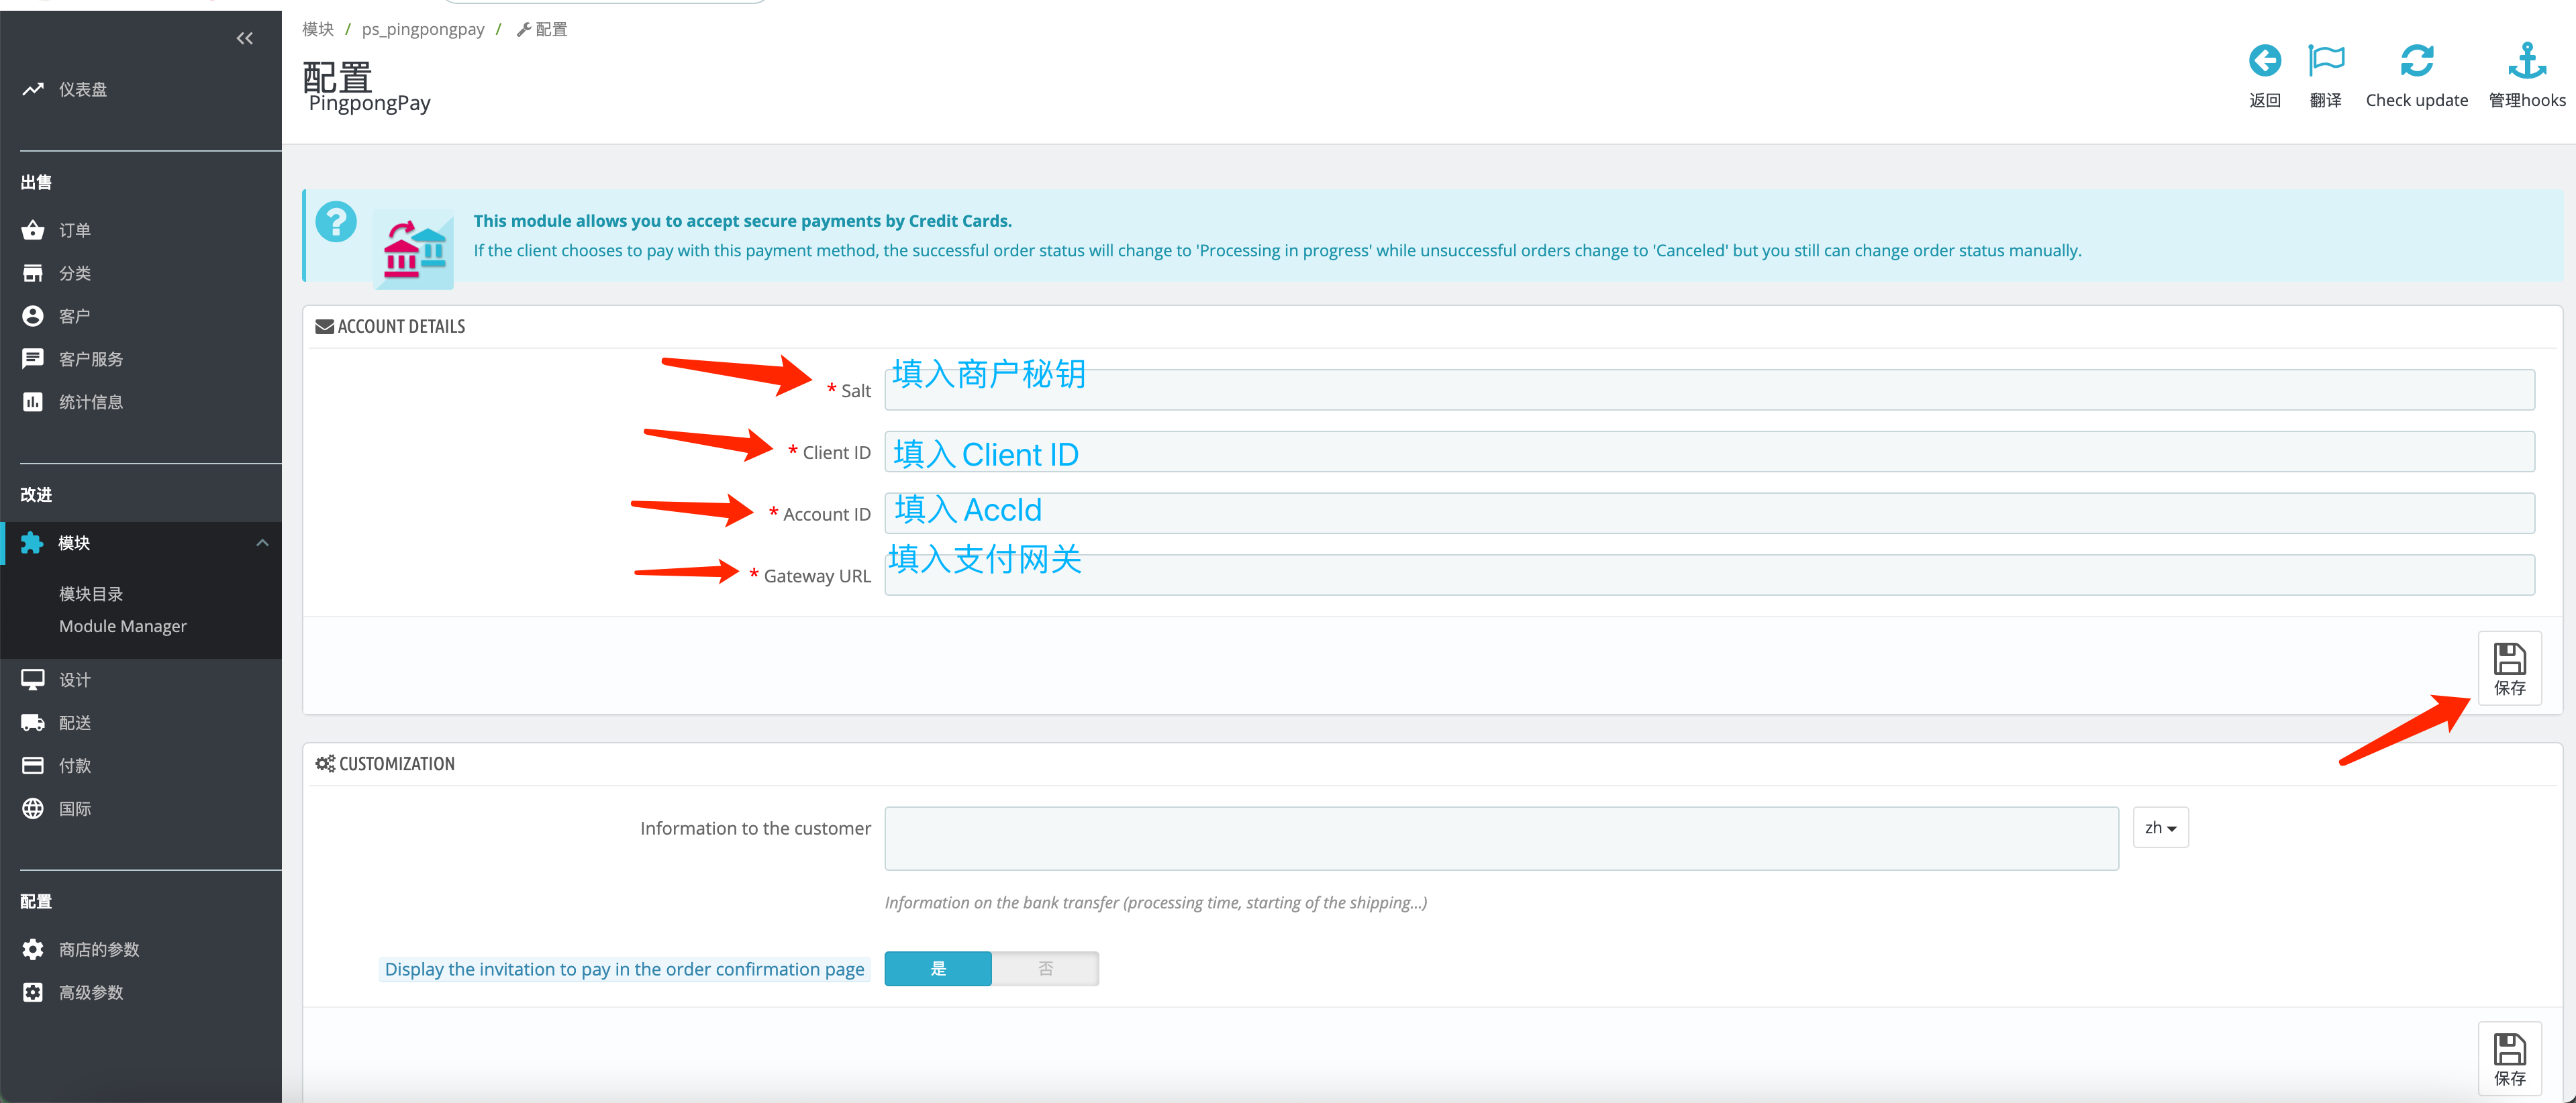This screenshot has height=1103, width=2576.
Task: Collapse the 模块 sidebar section chevron
Action: (x=262, y=543)
